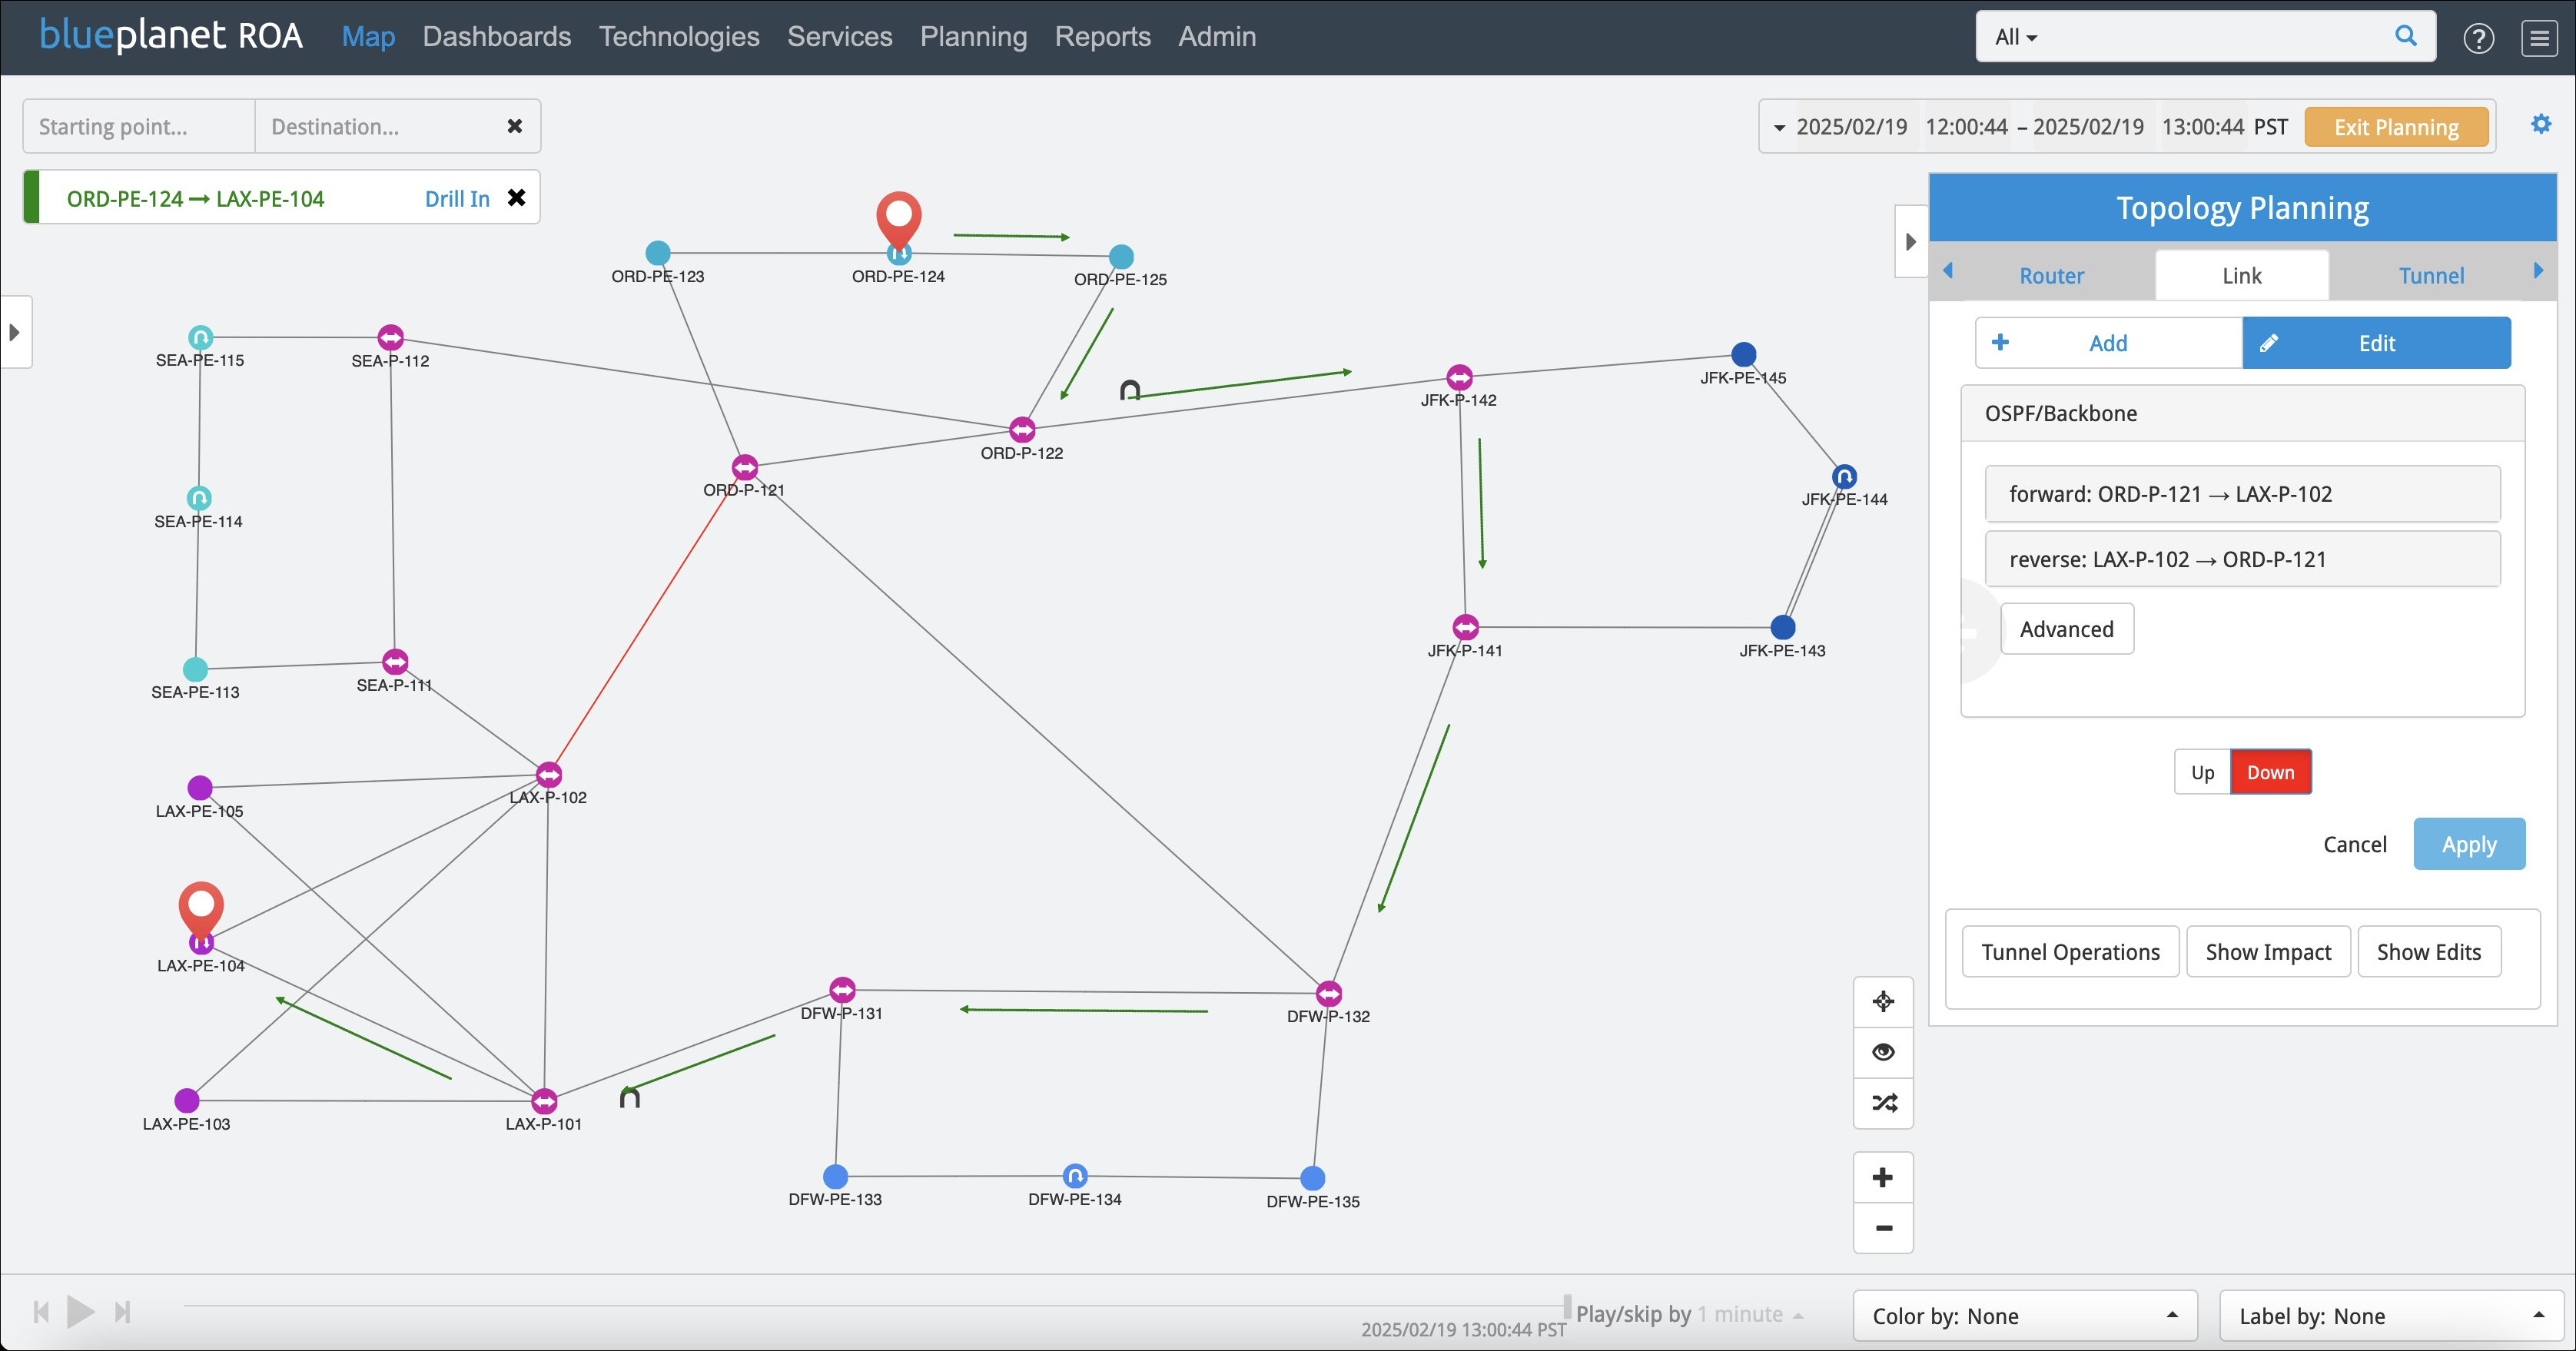The height and width of the screenshot is (1351, 2576).
Task: Switch to the Tunnel tab
Action: (x=2430, y=276)
